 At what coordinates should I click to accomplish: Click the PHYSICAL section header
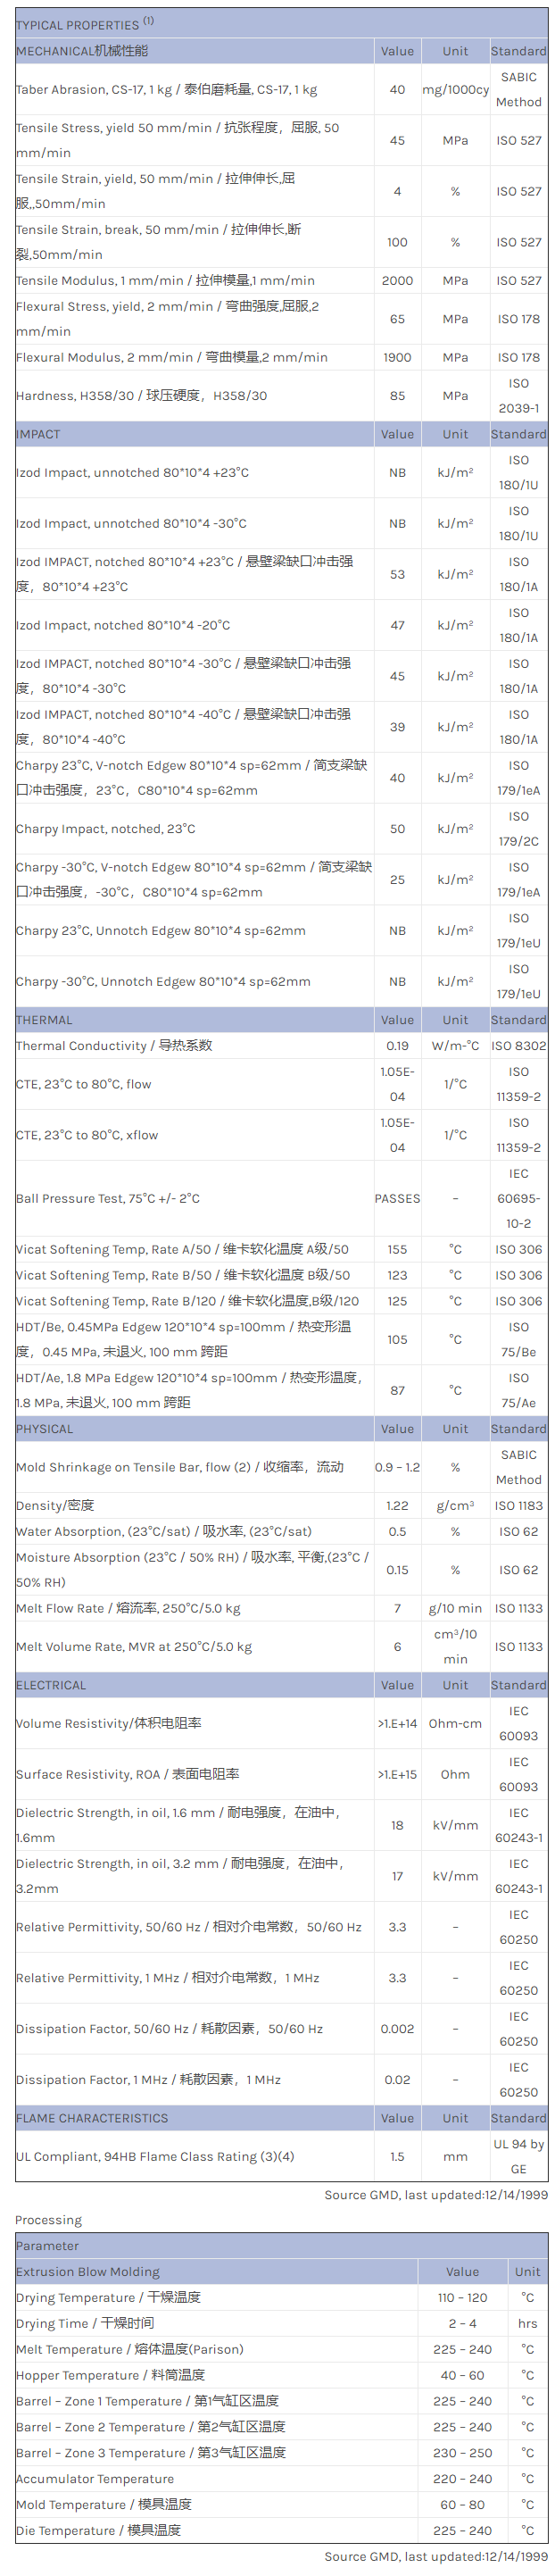click(x=45, y=1429)
